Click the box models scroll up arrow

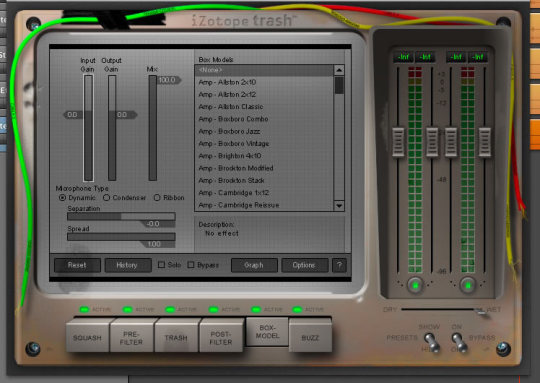coord(339,70)
